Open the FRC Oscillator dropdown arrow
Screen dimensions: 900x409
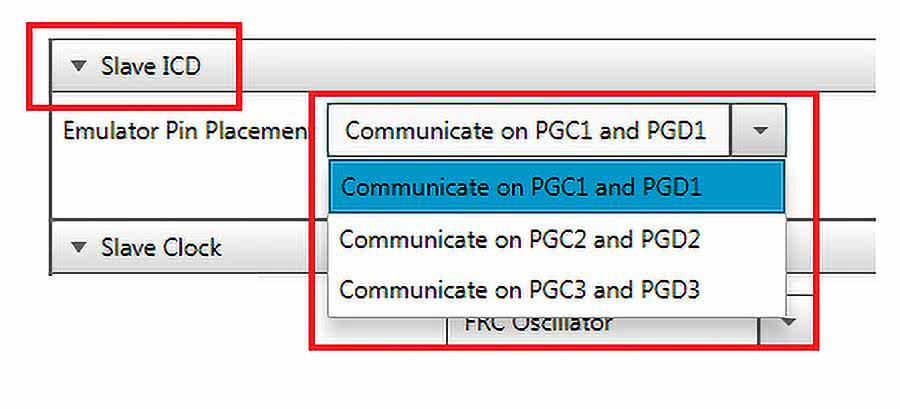[787, 324]
